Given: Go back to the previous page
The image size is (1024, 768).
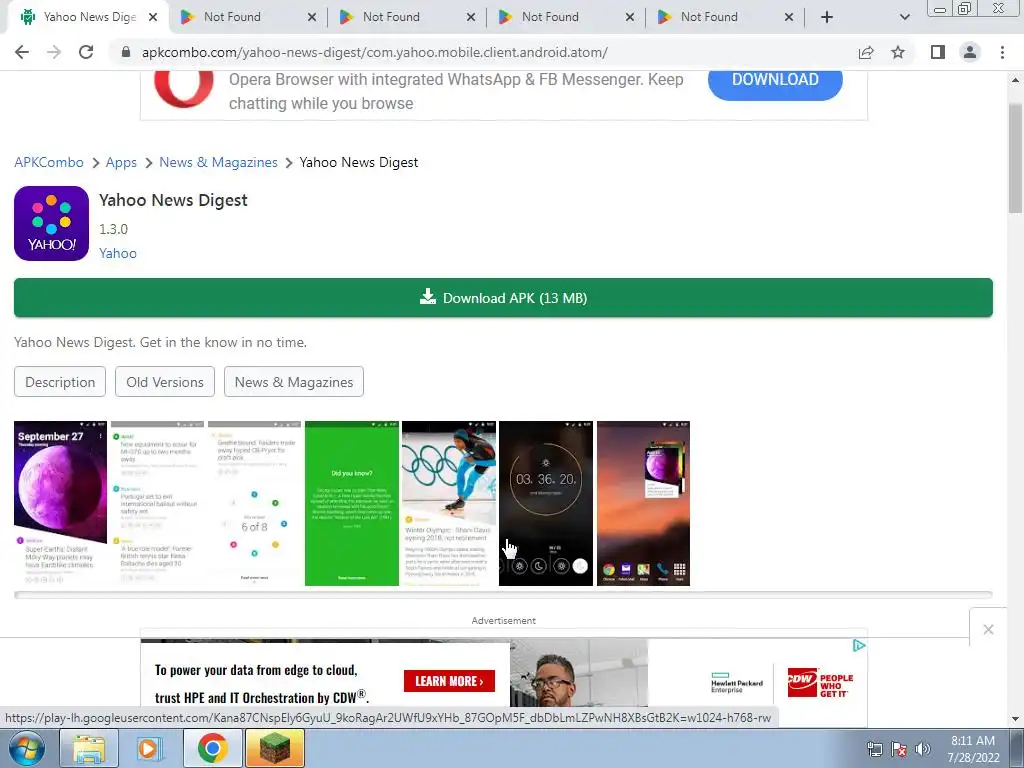Looking at the screenshot, I should (x=22, y=52).
